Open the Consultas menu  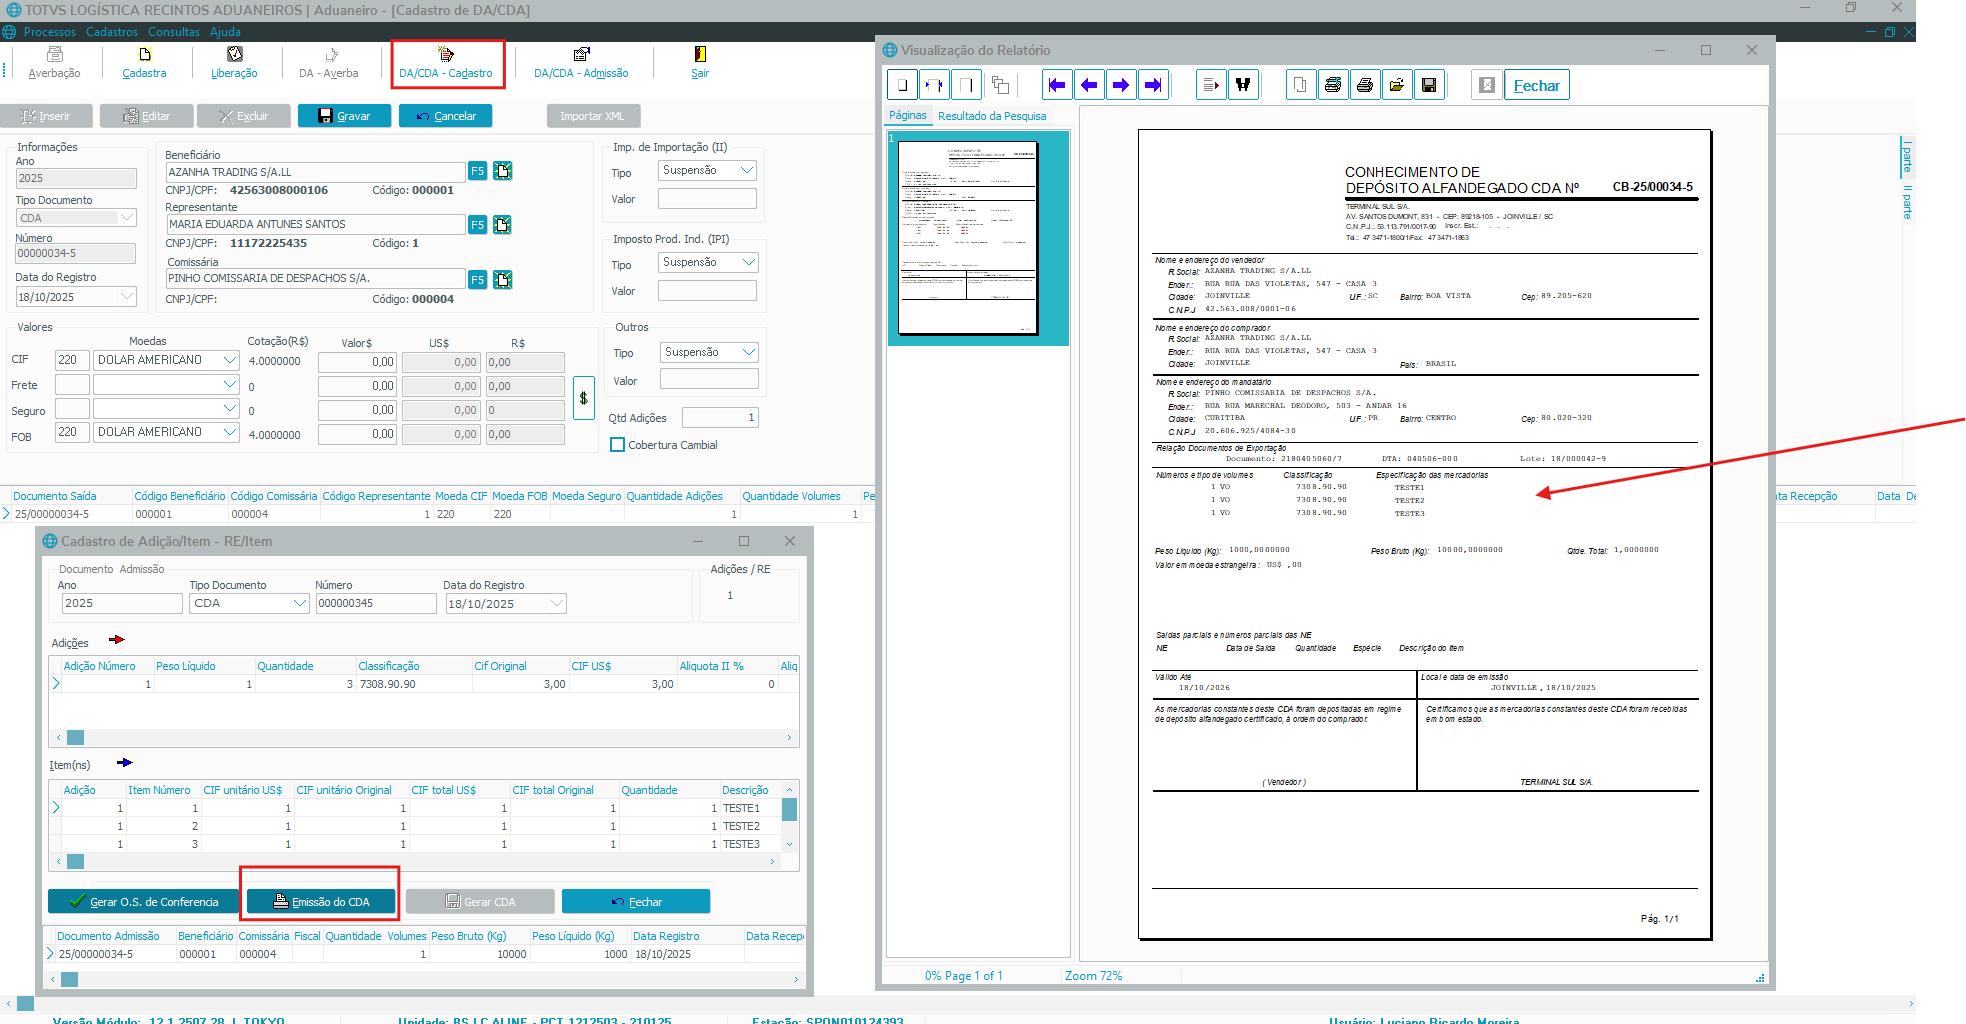174,32
